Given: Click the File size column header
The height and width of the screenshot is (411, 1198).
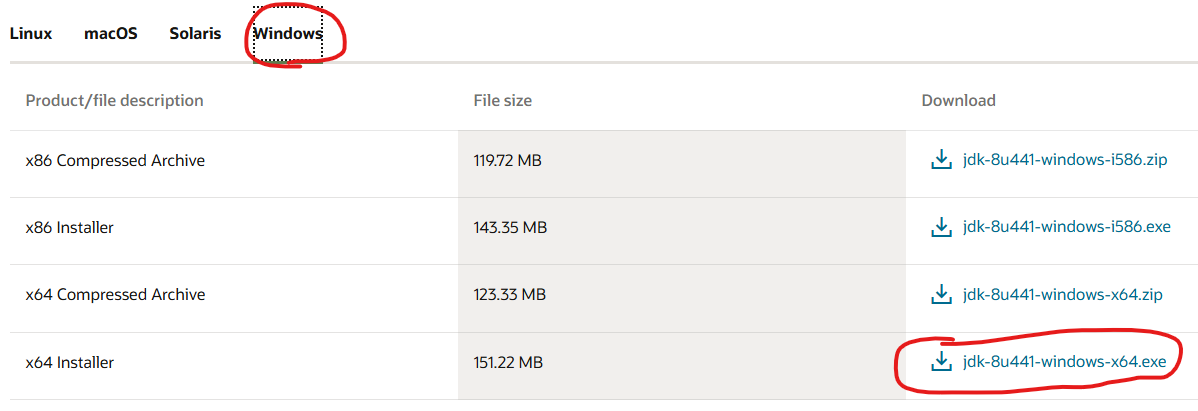Looking at the screenshot, I should 503,101.
